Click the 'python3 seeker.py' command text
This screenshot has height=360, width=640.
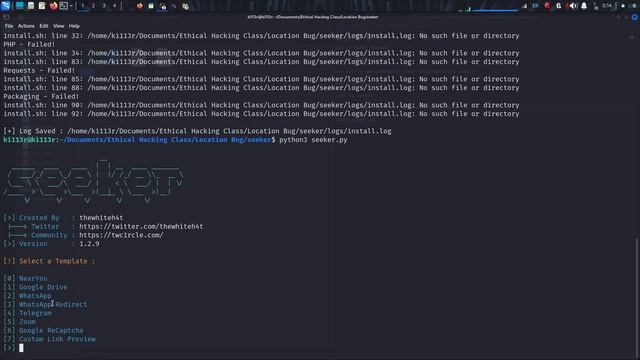click(313, 140)
